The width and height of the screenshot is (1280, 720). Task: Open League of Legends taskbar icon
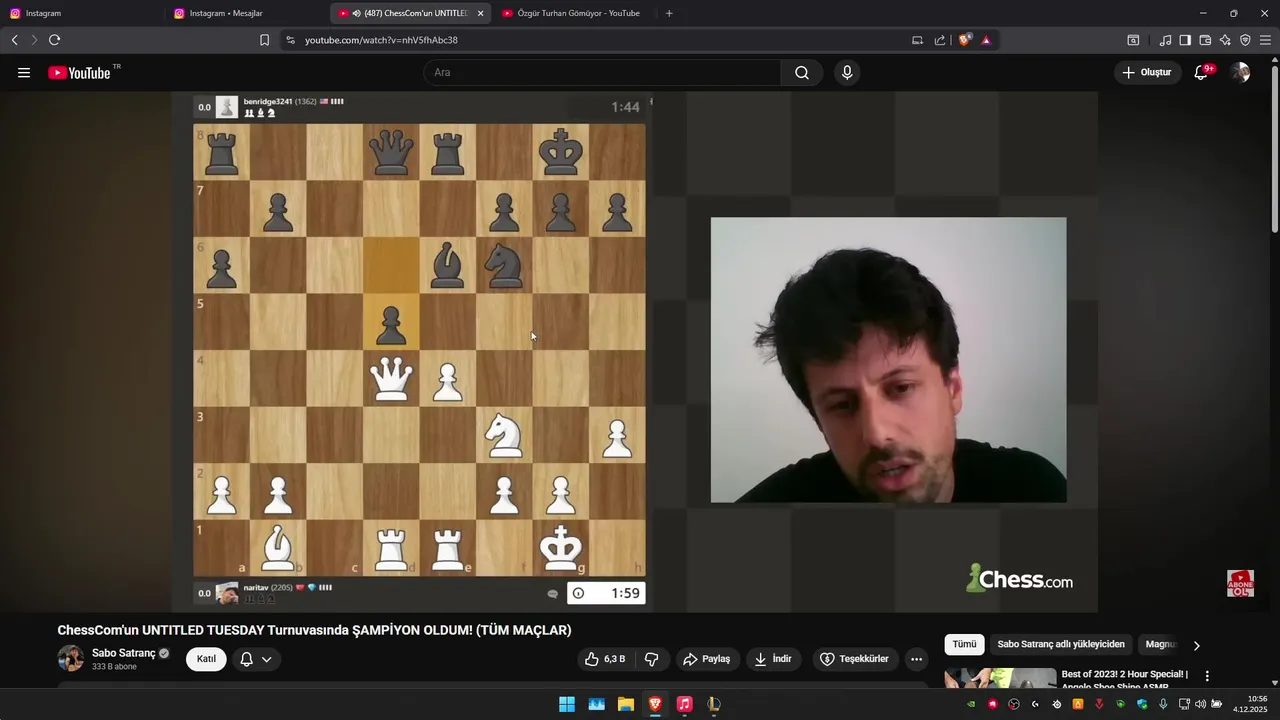714,704
